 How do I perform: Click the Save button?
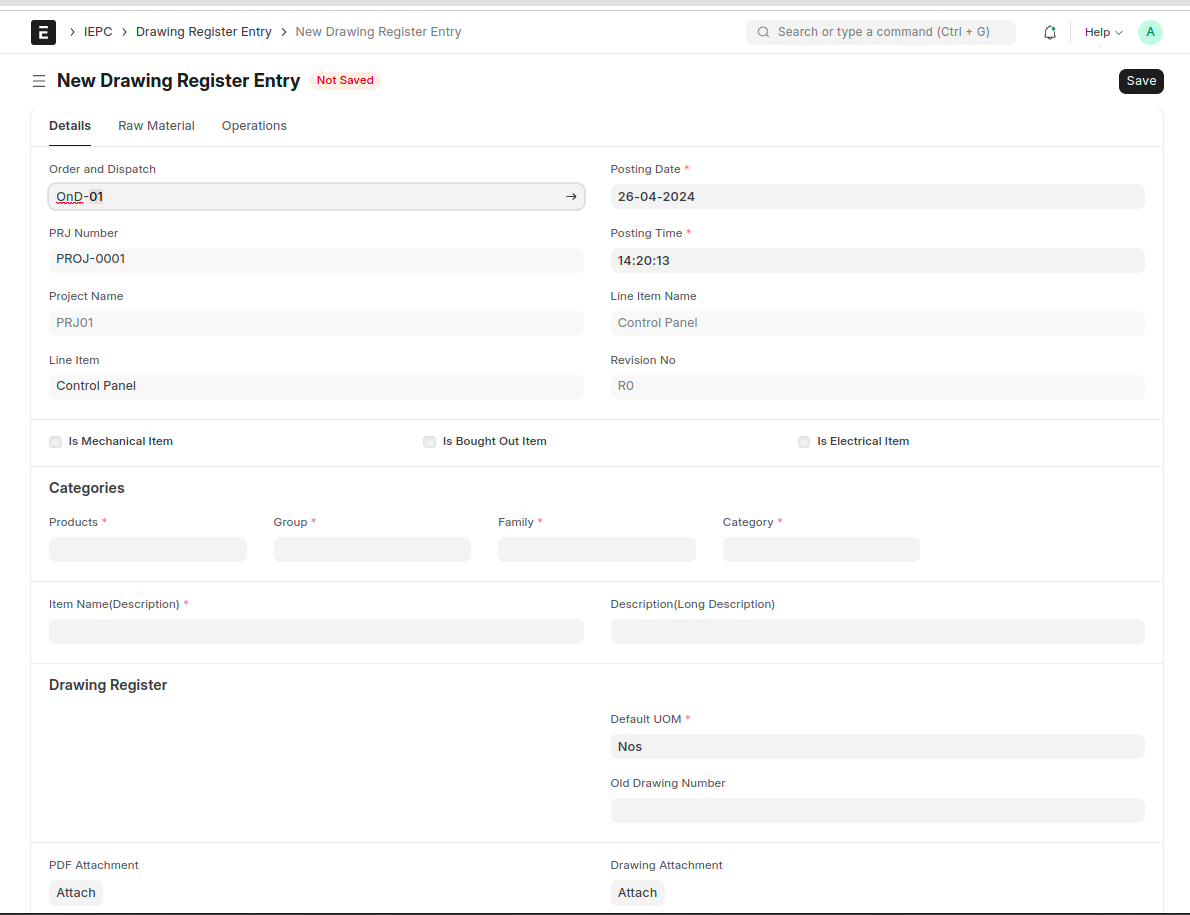[1141, 81]
